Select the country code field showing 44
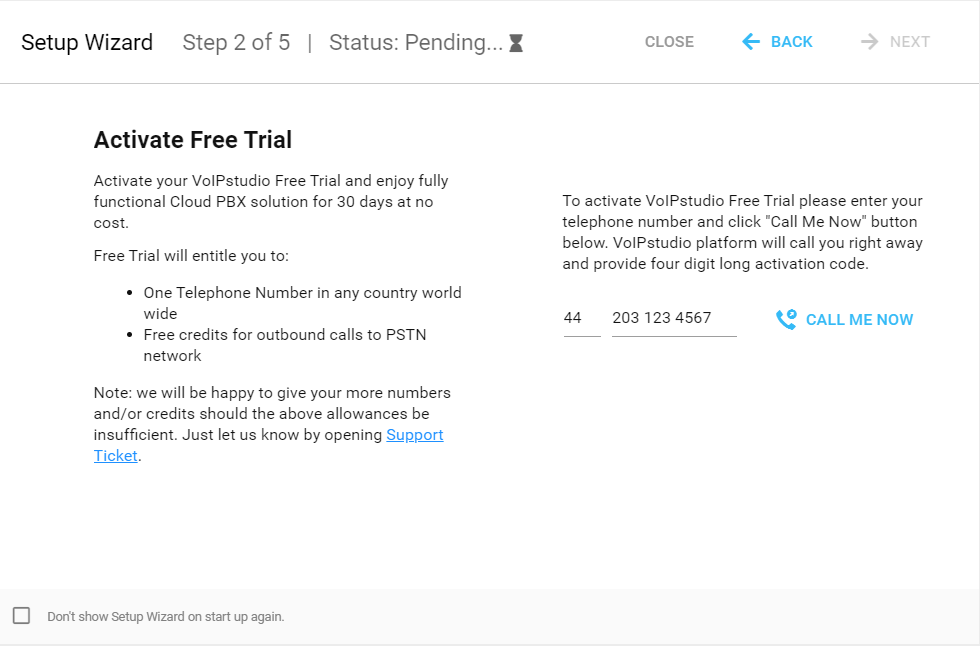Screen dimensions: 980x646 pyautogui.click(x=580, y=318)
